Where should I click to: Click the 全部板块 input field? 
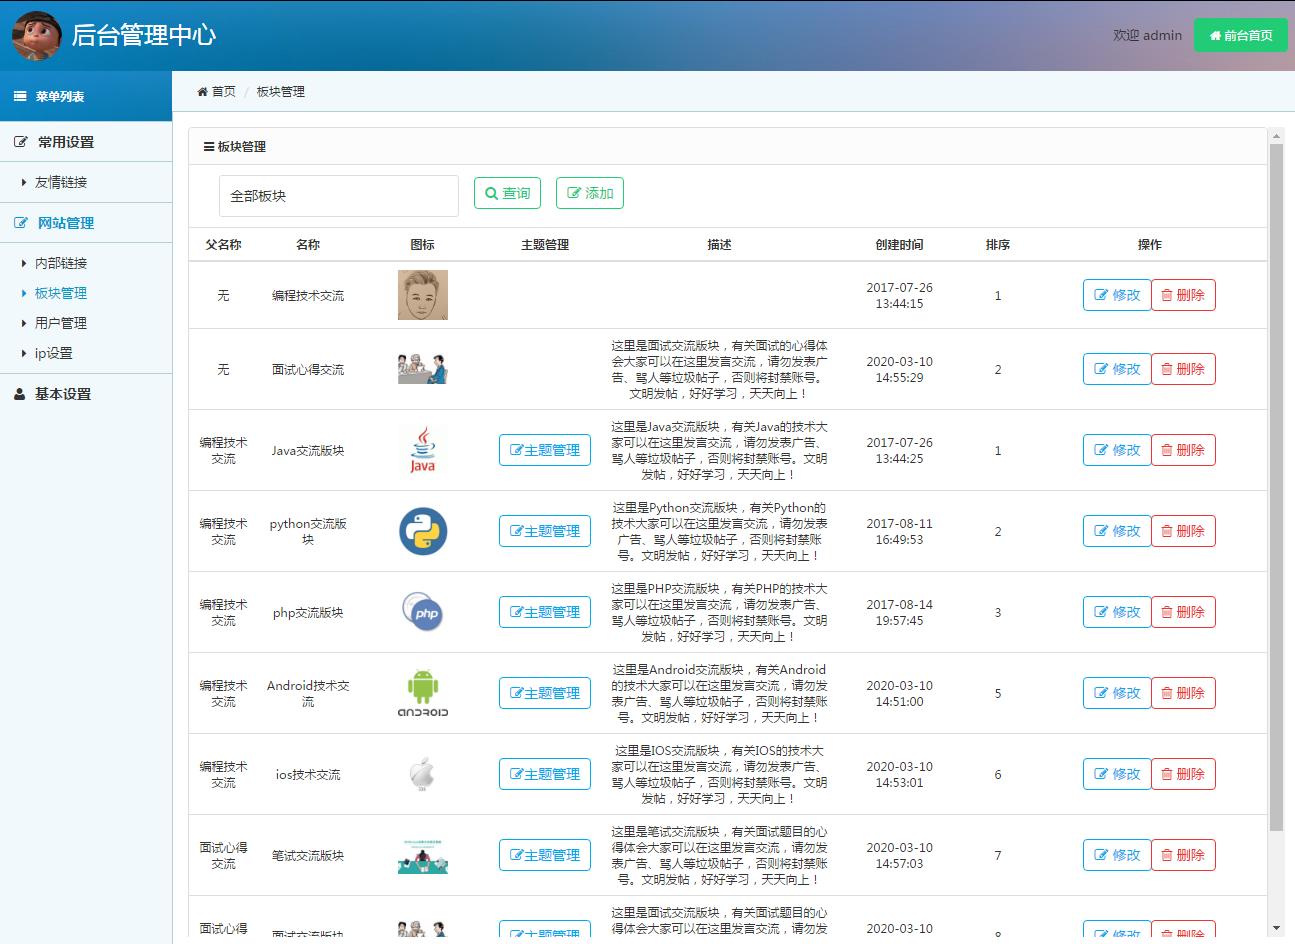point(338,195)
